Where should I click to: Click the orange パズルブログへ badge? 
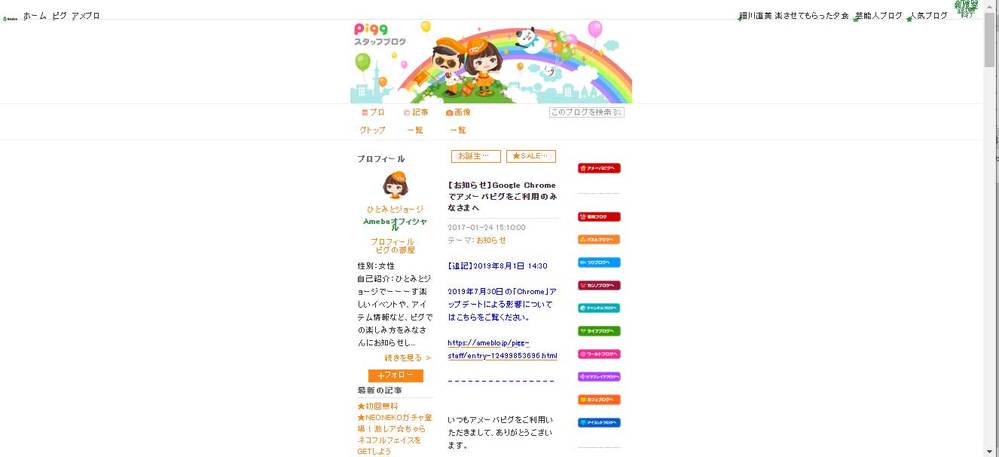[x=599, y=240]
